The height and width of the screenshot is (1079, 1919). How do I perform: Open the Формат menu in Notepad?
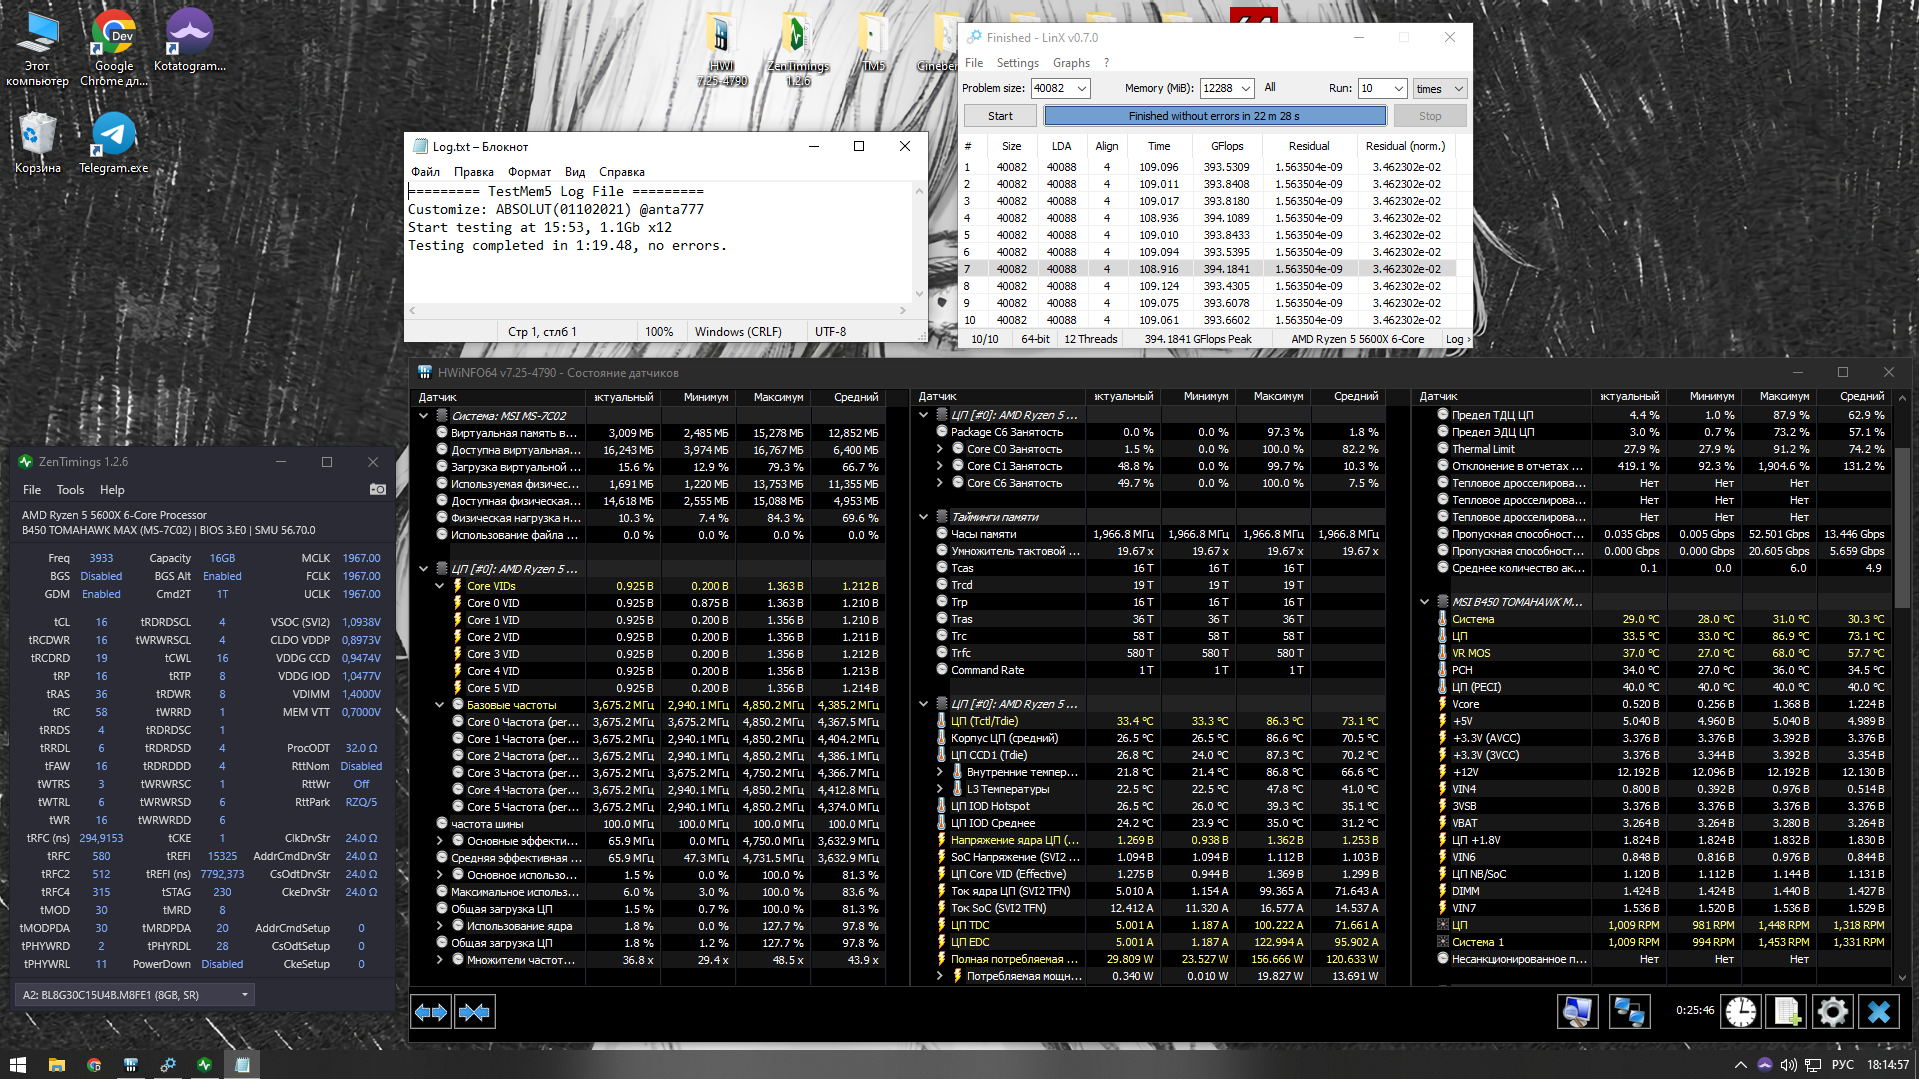coord(529,172)
